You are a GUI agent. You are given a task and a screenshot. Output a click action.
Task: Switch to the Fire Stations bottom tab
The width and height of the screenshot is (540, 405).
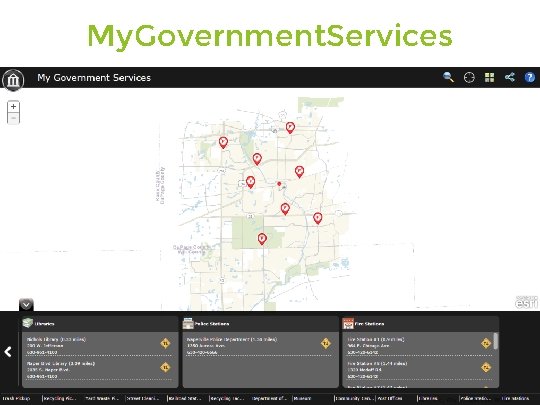pos(516,398)
